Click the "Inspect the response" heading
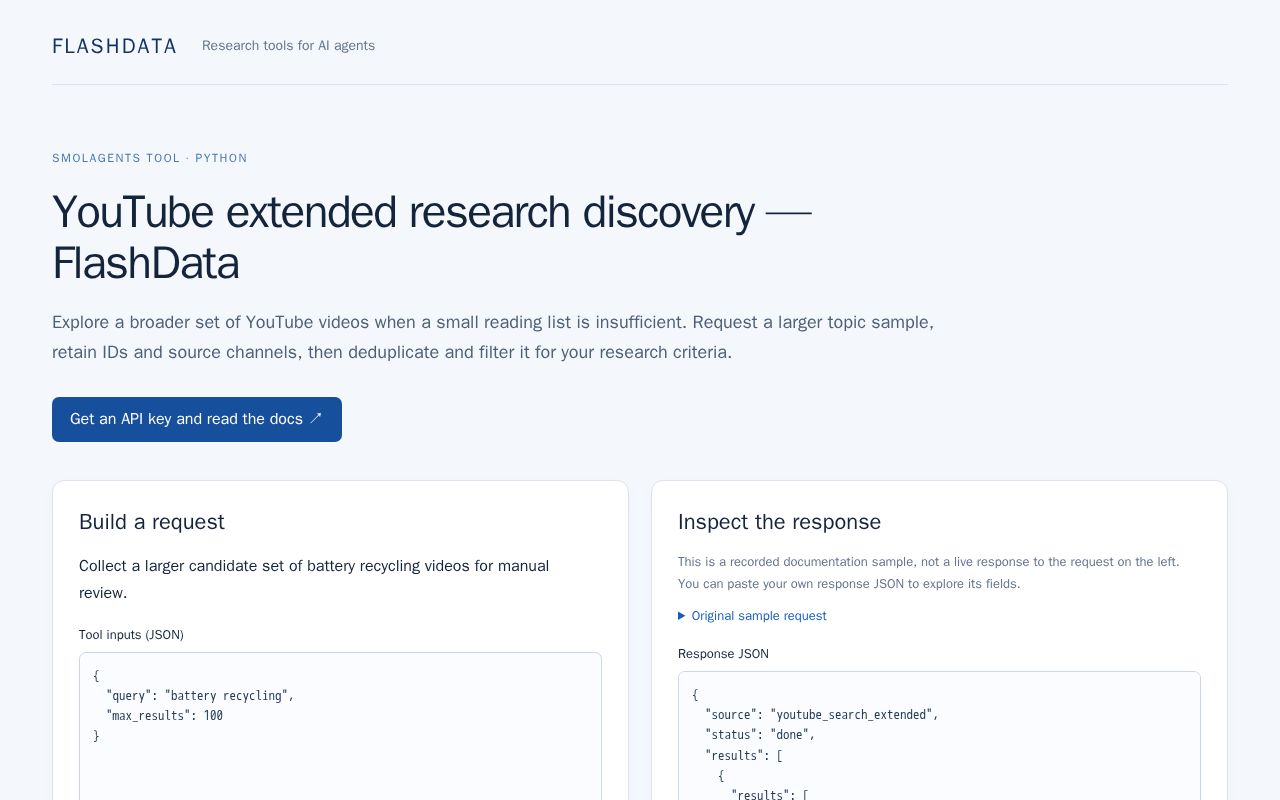The width and height of the screenshot is (1280, 800). 779,522
